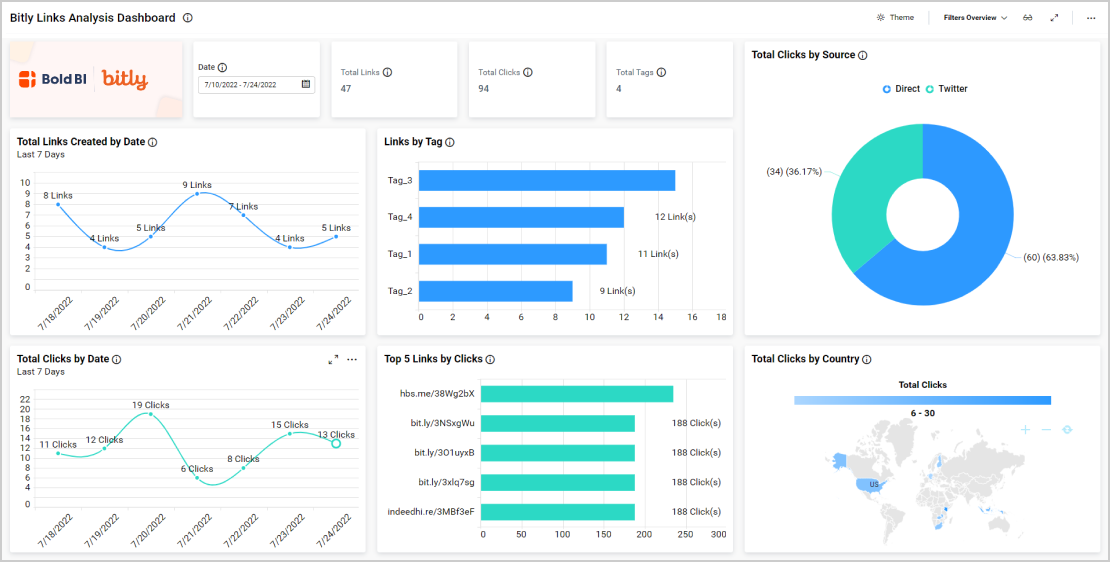
Task: Maximize the Total Clicks by Date widget
Action: [333, 359]
